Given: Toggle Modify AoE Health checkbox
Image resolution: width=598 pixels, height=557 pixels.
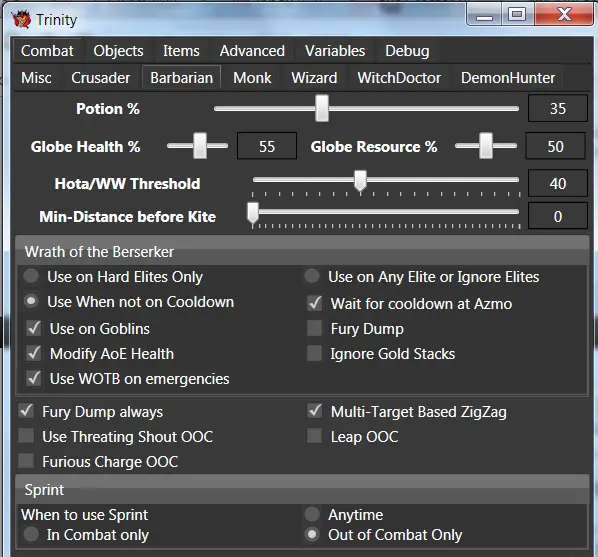Looking at the screenshot, I should click(x=34, y=353).
